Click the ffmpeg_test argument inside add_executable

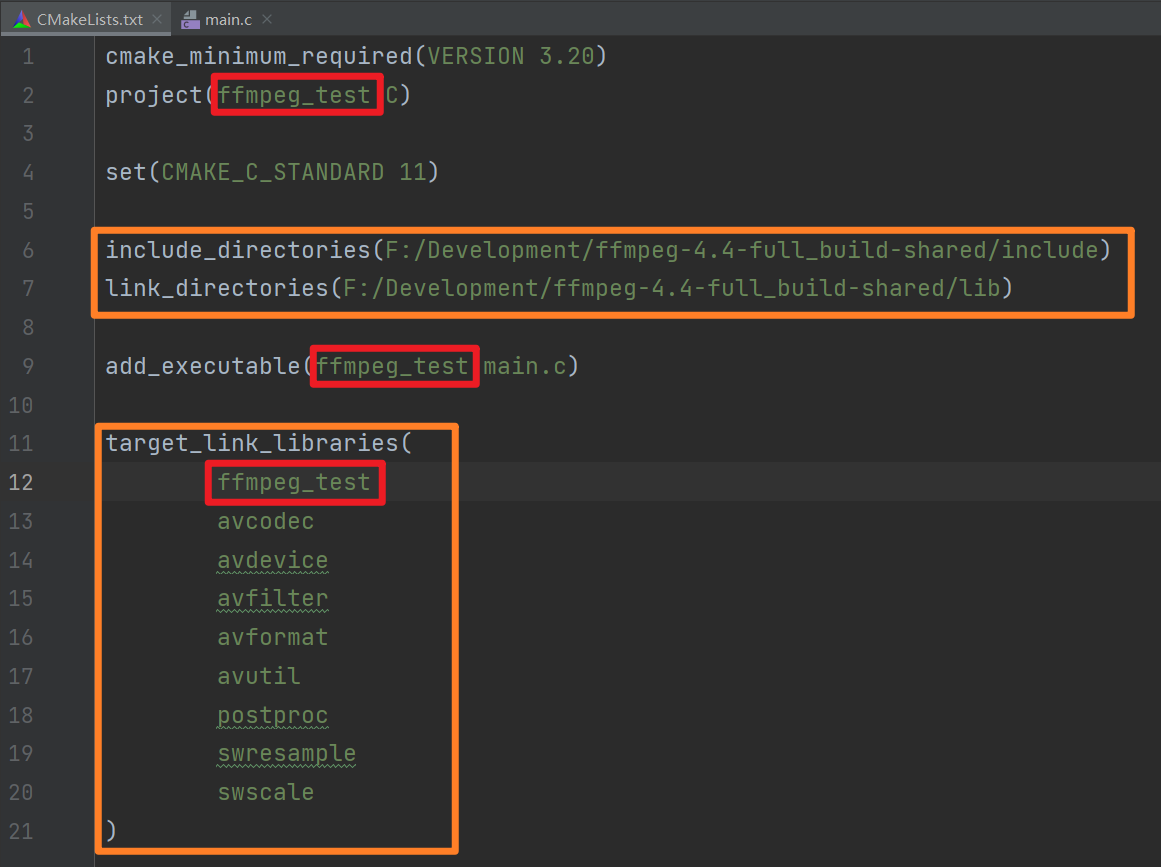click(x=394, y=365)
